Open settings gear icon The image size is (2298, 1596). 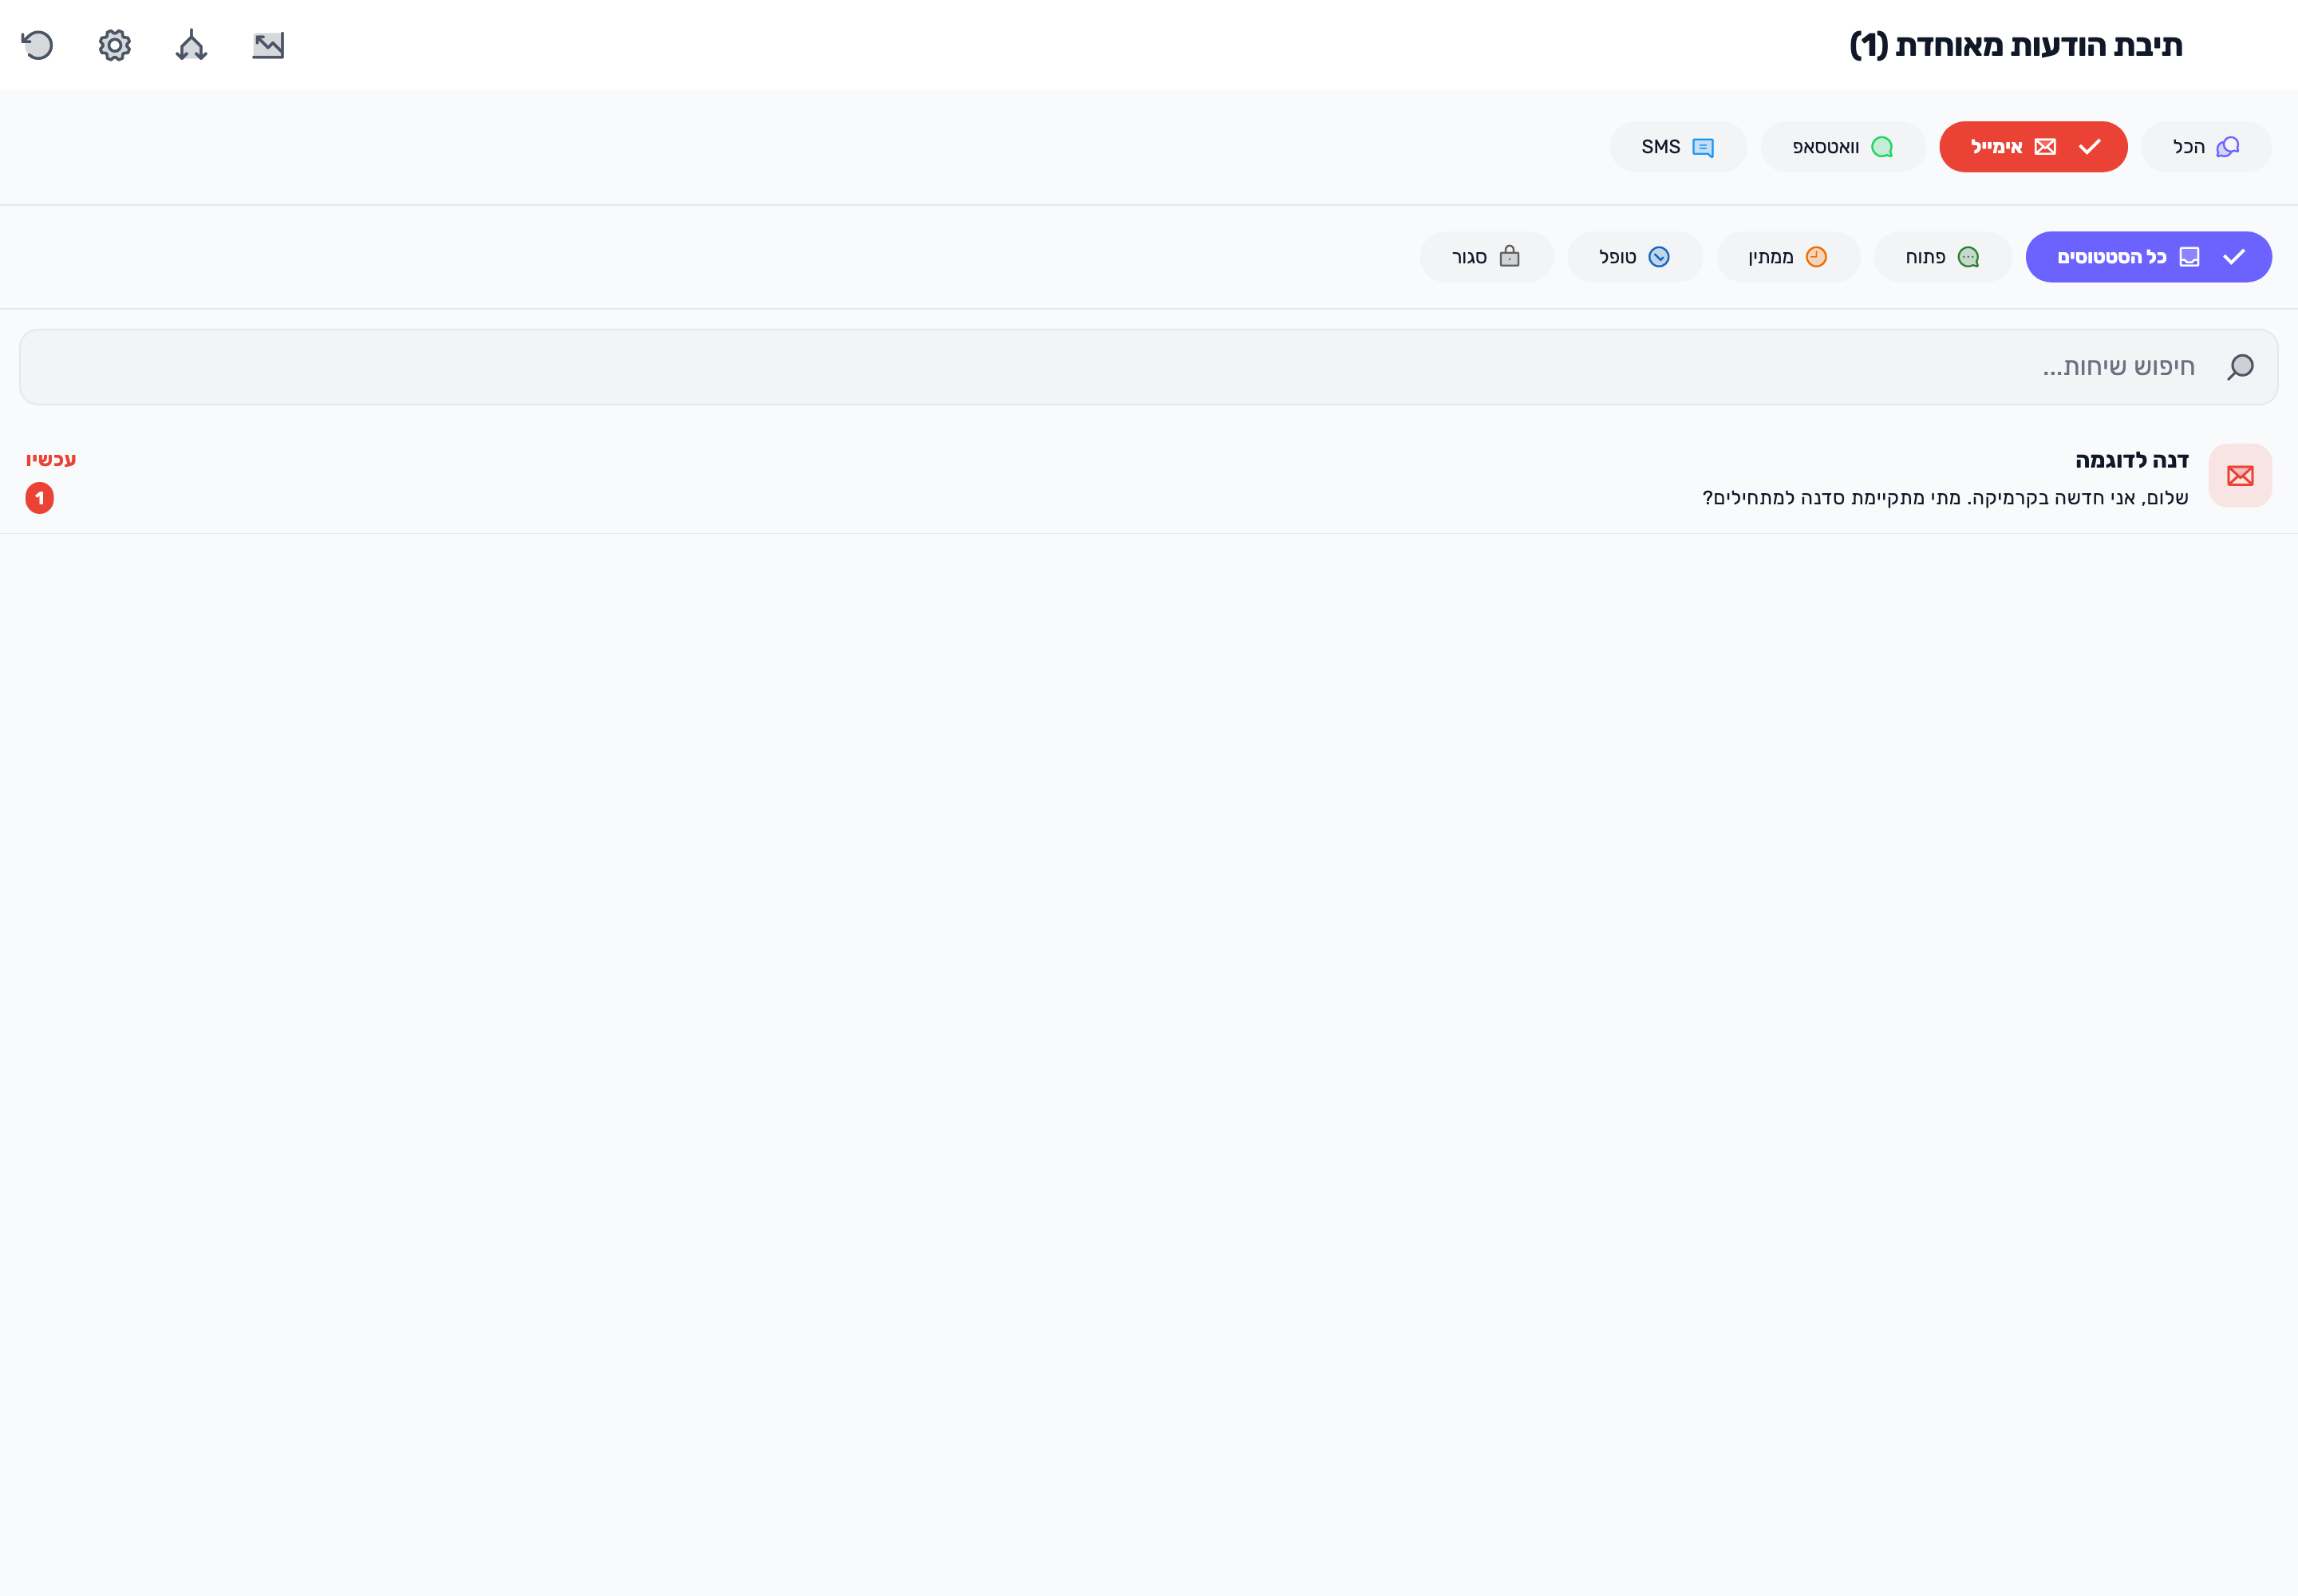coord(115,45)
